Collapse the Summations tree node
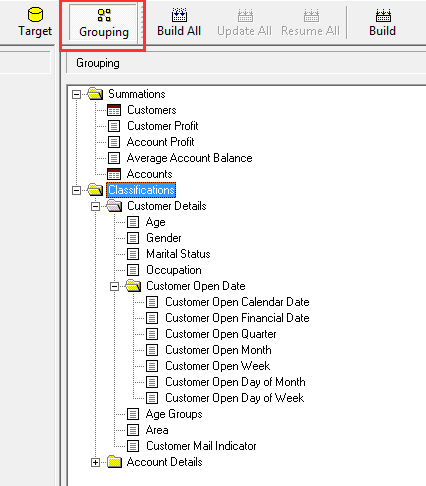This screenshot has height=486, width=426. click(76, 94)
